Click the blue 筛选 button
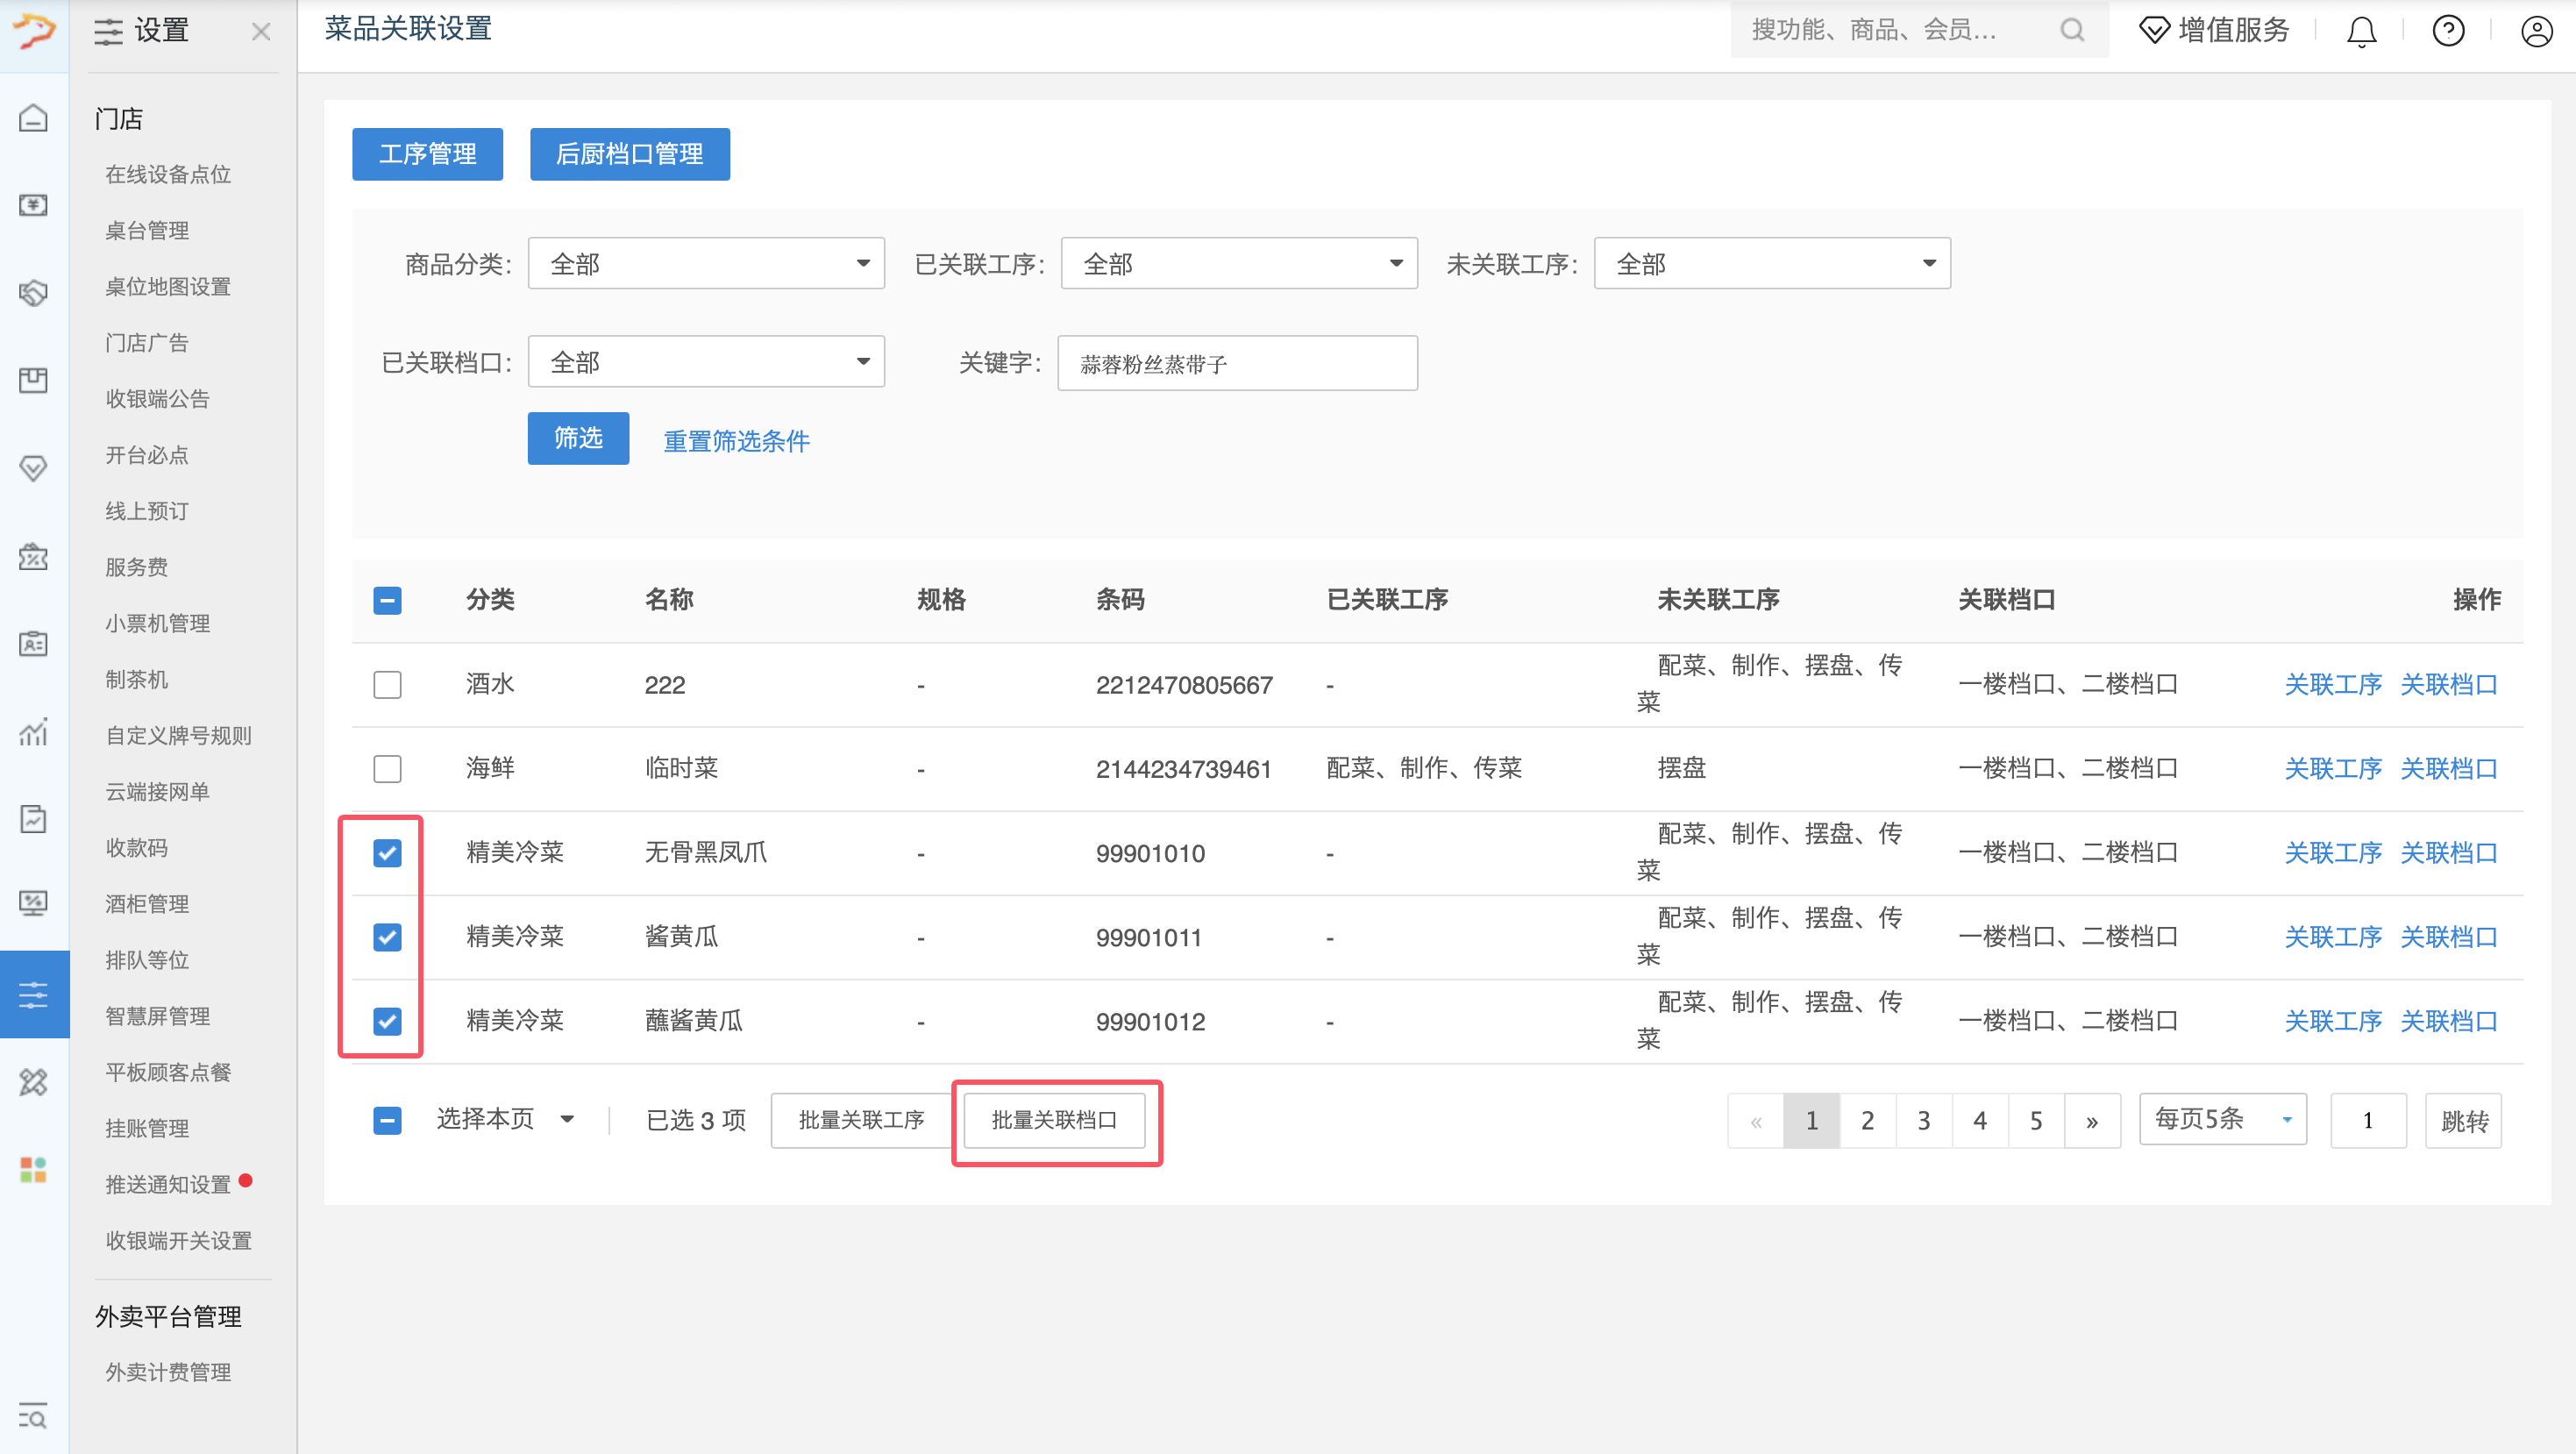The image size is (2576, 1454). pyautogui.click(x=578, y=438)
